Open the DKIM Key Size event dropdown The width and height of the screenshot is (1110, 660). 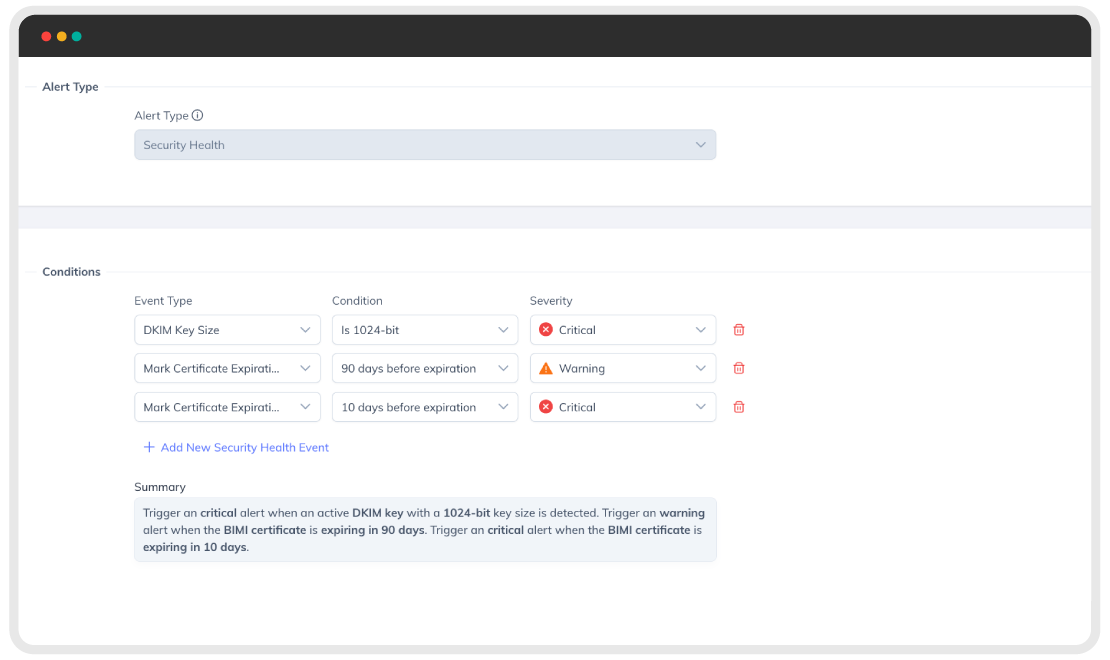(227, 330)
